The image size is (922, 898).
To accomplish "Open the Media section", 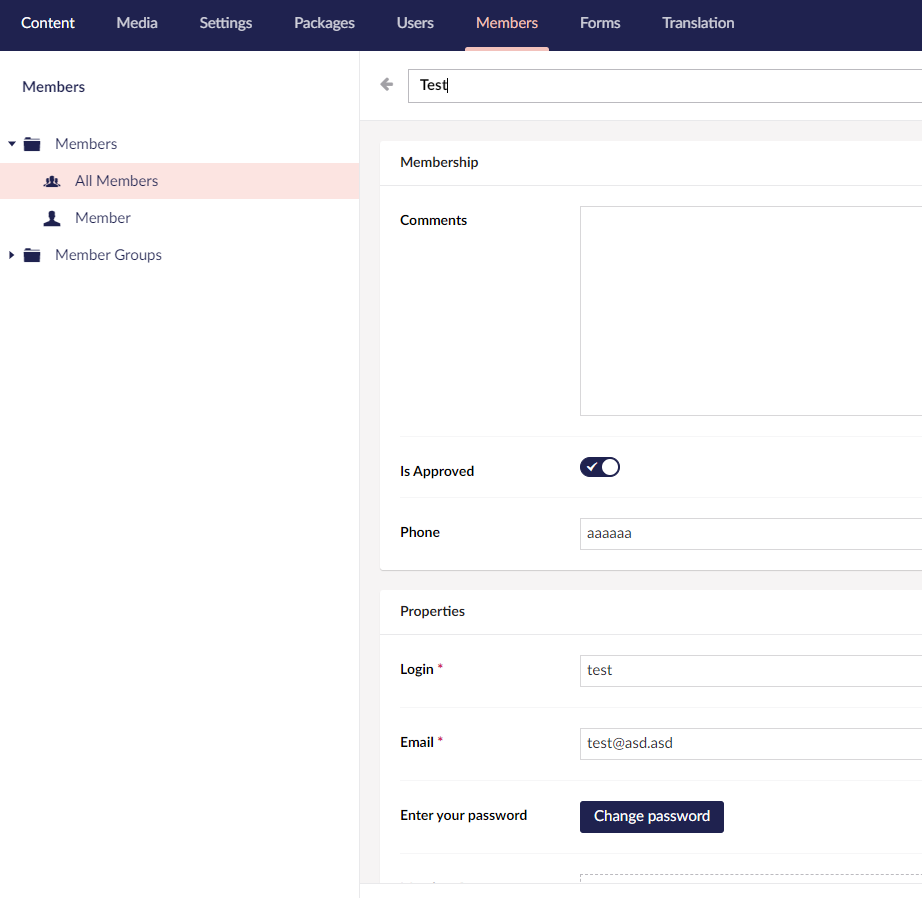I will coord(136,22).
